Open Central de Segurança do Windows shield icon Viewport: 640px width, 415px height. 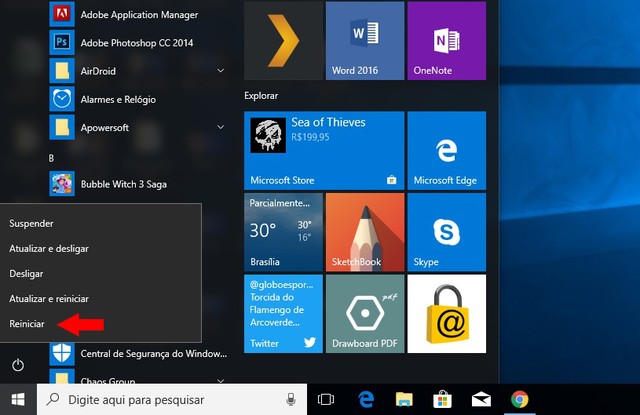pos(62,354)
